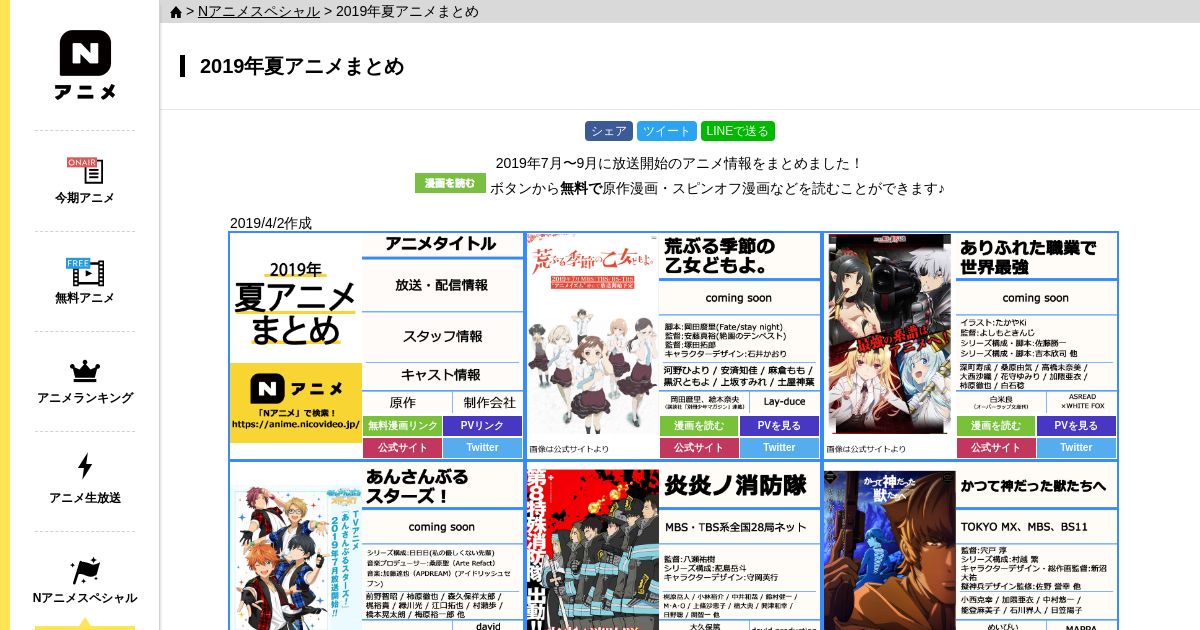The width and height of the screenshot is (1200, 630).
Task: Click MBS・TBS系全国28局ネット broadcast info
Action: click(735, 526)
